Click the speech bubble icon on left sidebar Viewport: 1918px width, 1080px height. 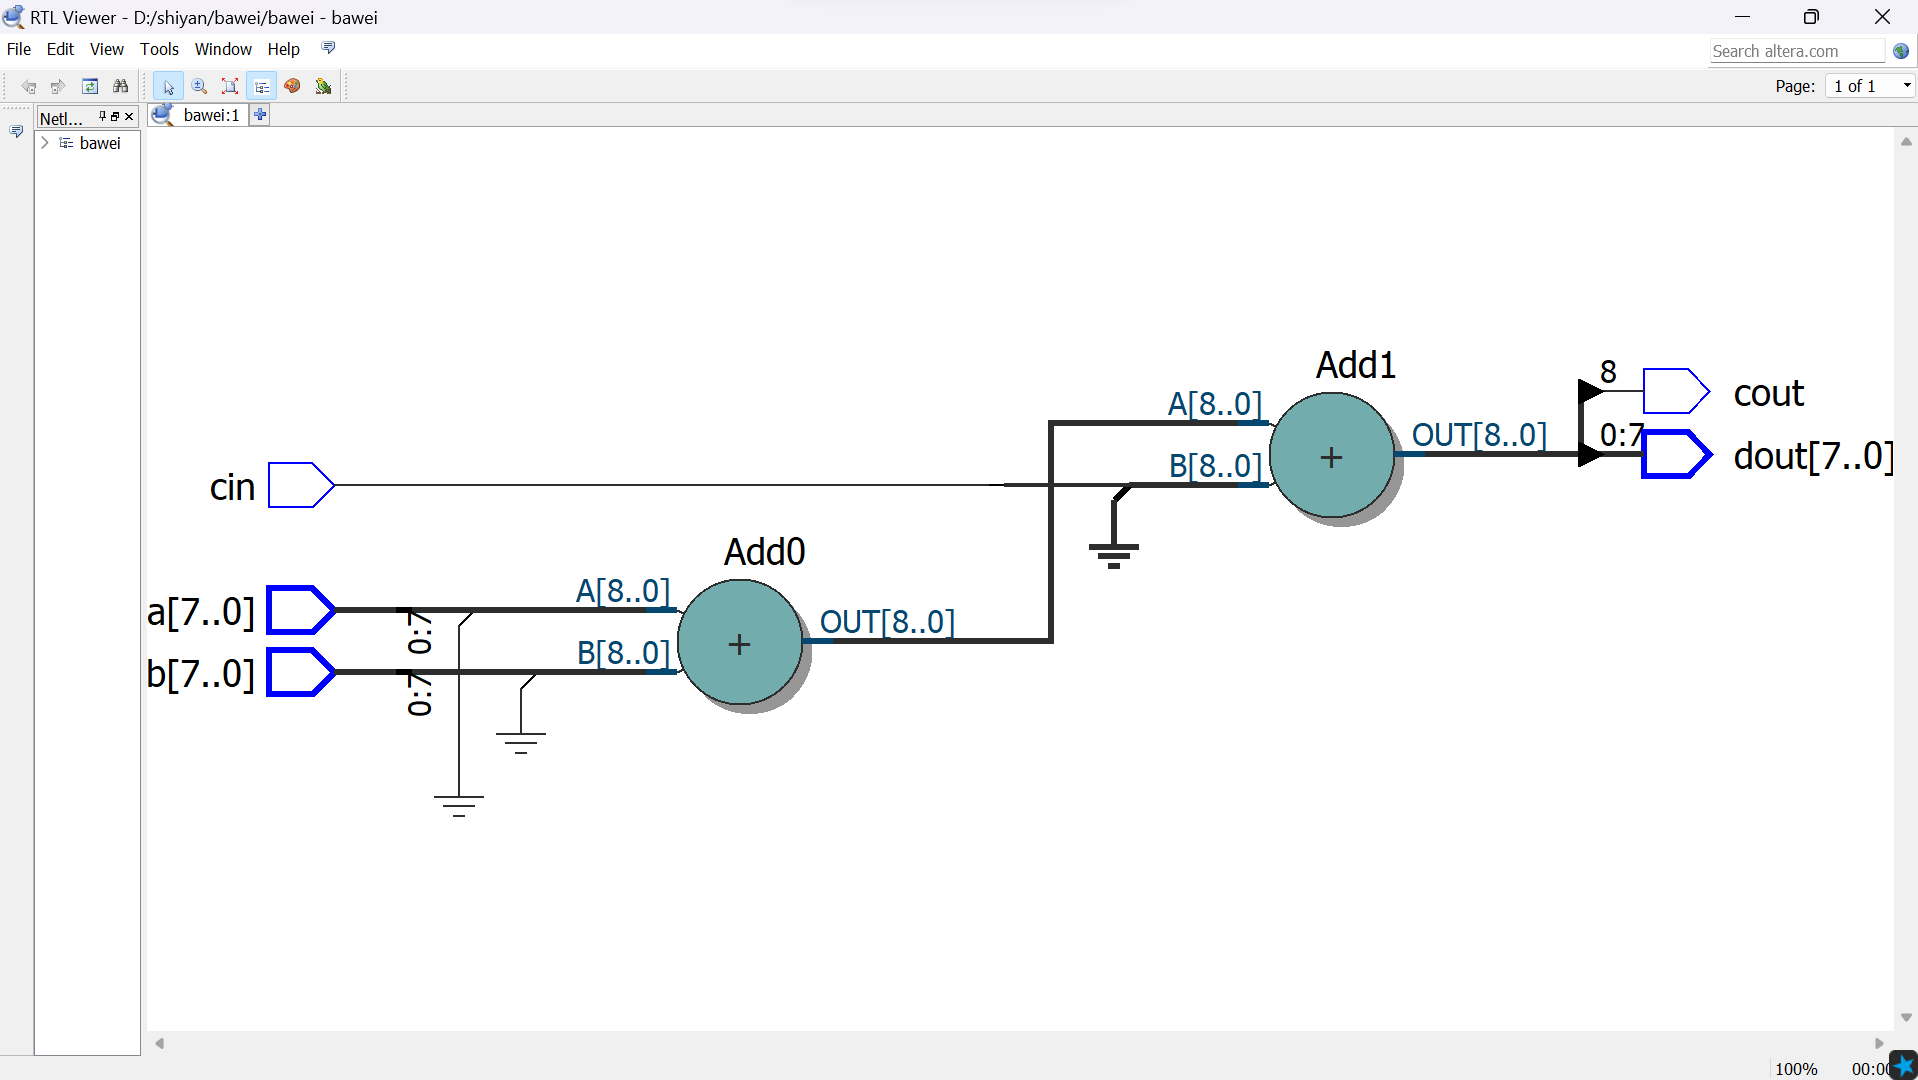pyautogui.click(x=16, y=131)
